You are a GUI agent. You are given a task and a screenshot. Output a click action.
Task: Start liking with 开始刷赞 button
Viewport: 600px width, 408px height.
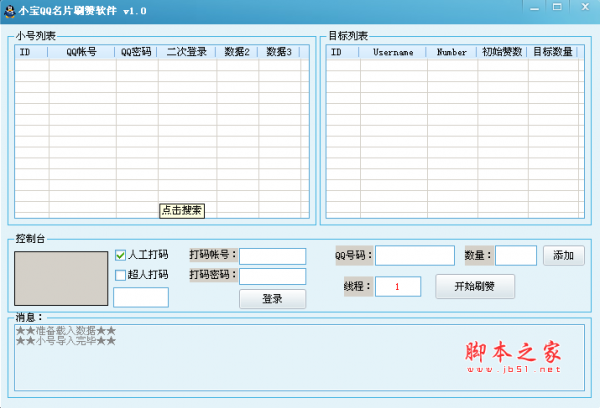(x=475, y=286)
